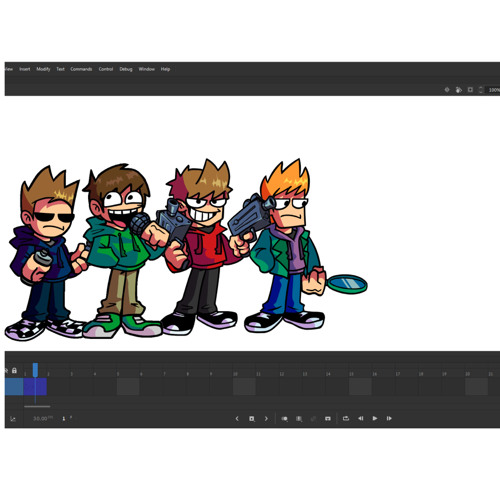Image resolution: width=500 pixels, height=500 pixels.
Task: Click the center stage icon
Action: 447,90
